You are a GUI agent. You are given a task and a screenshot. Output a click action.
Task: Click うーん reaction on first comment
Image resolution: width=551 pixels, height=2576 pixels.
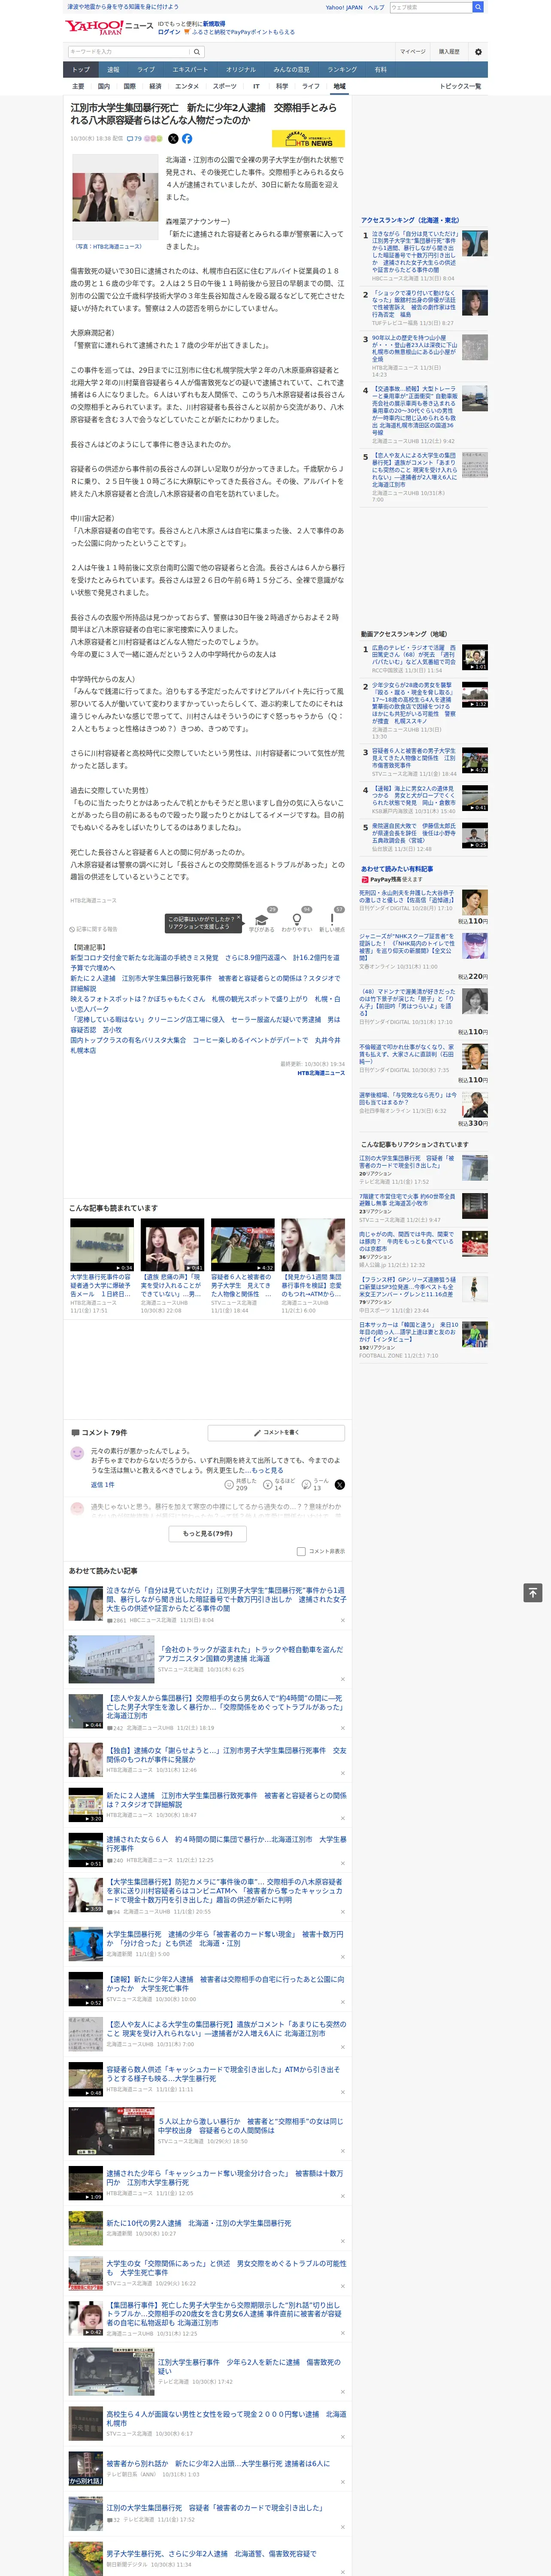coord(316,1484)
